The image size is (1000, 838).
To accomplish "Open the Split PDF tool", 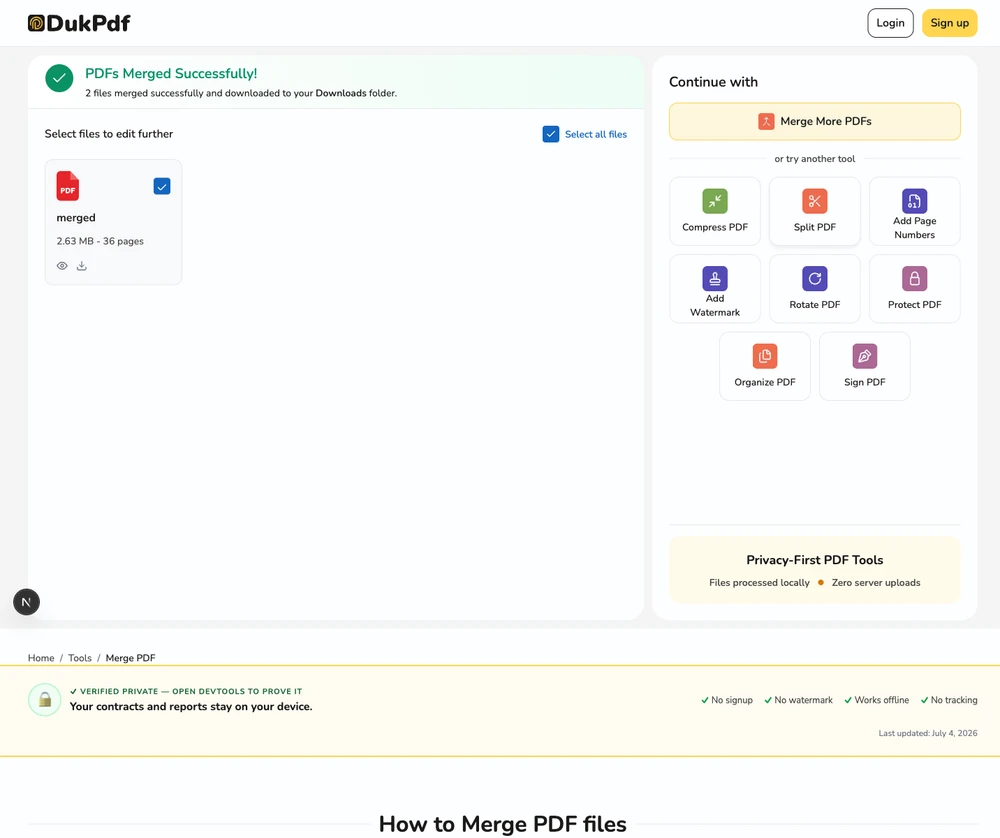I will coord(814,211).
